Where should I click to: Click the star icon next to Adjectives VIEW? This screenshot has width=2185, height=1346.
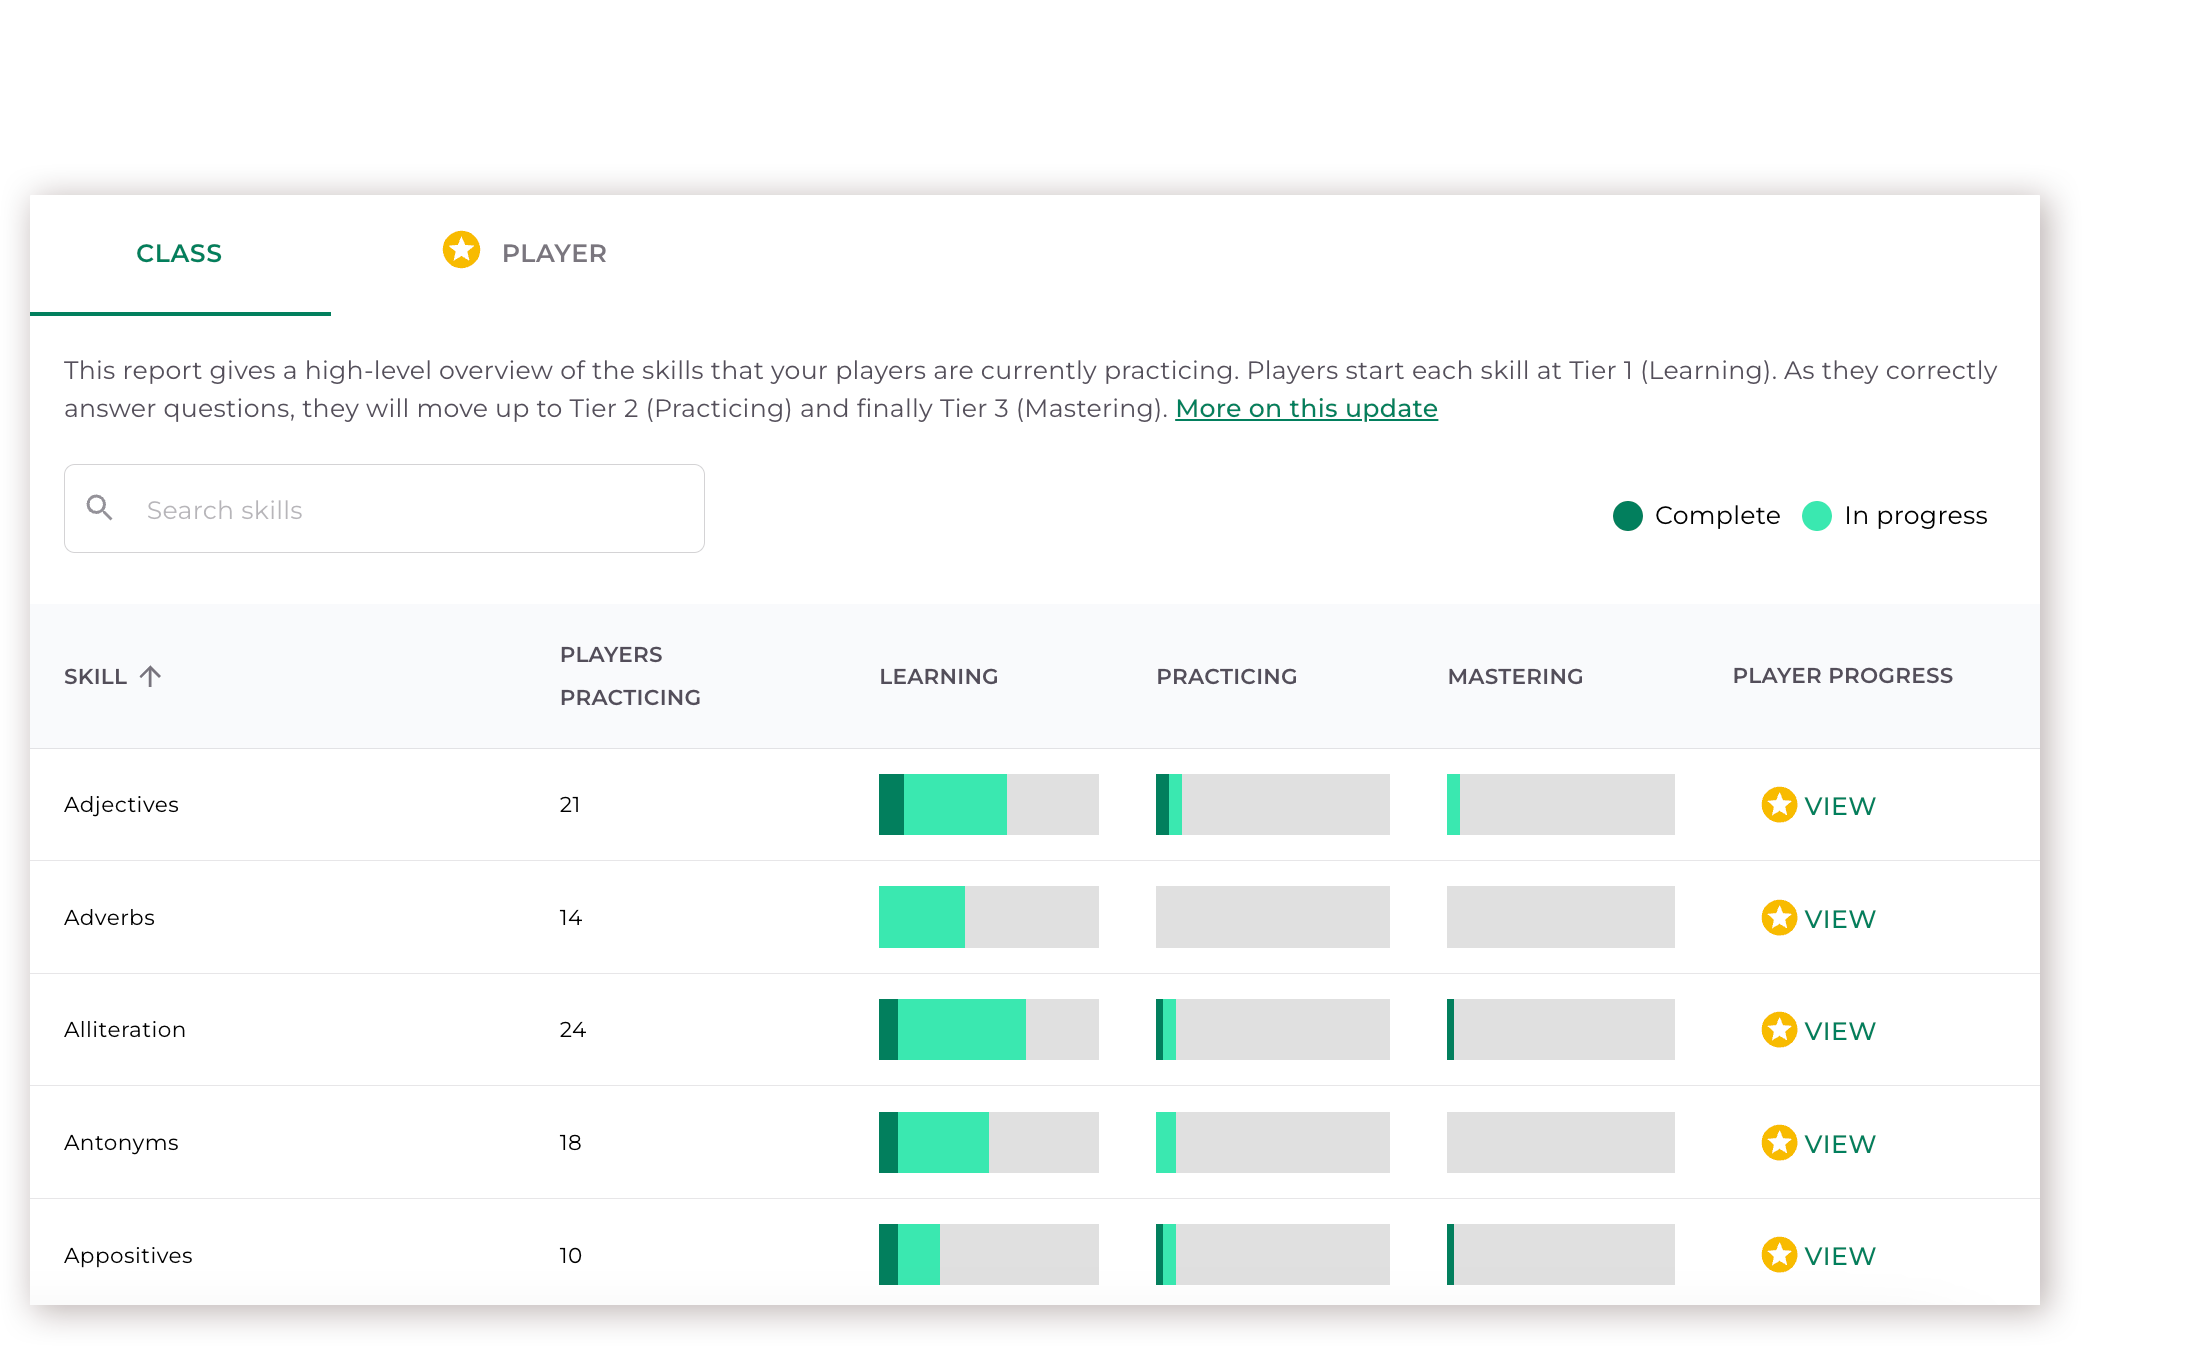pyautogui.click(x=1779, y=804)
